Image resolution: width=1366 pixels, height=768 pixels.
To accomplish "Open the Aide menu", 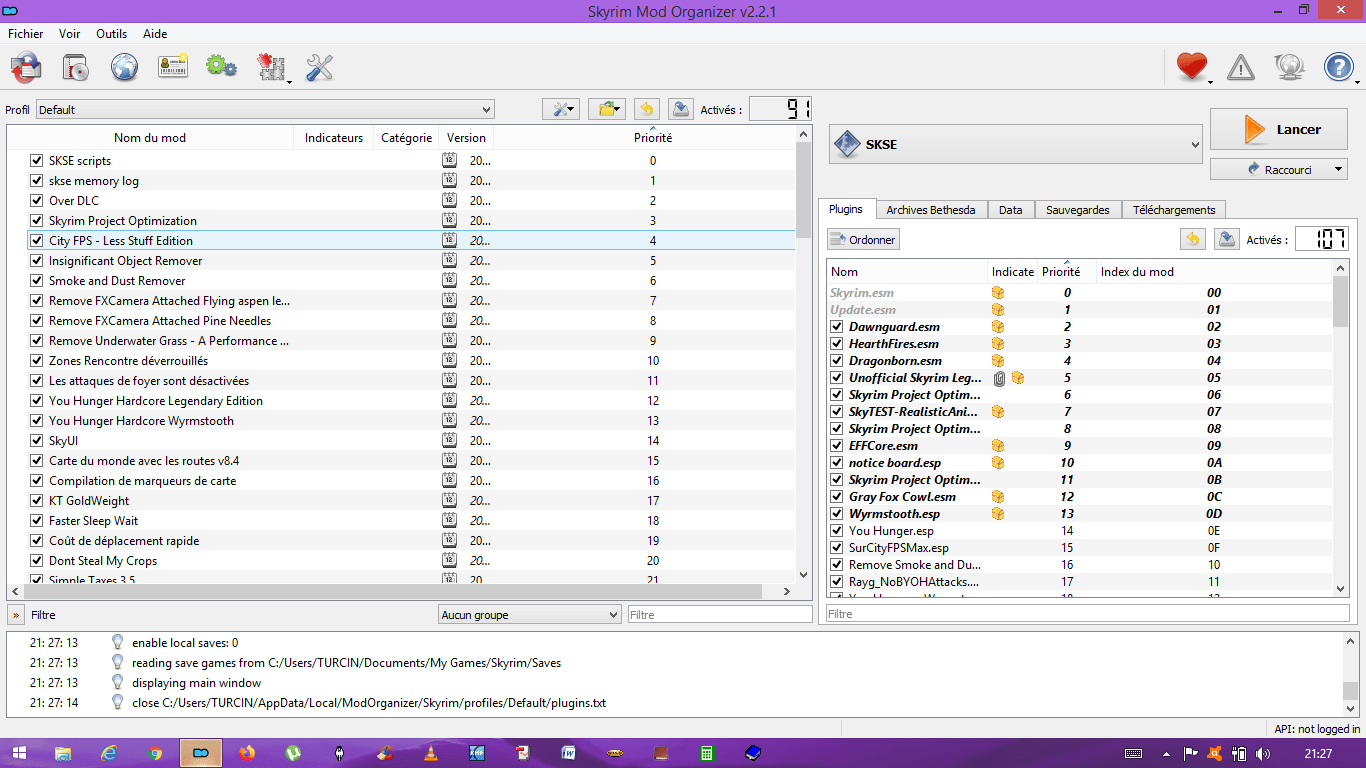I will point(155,33).
